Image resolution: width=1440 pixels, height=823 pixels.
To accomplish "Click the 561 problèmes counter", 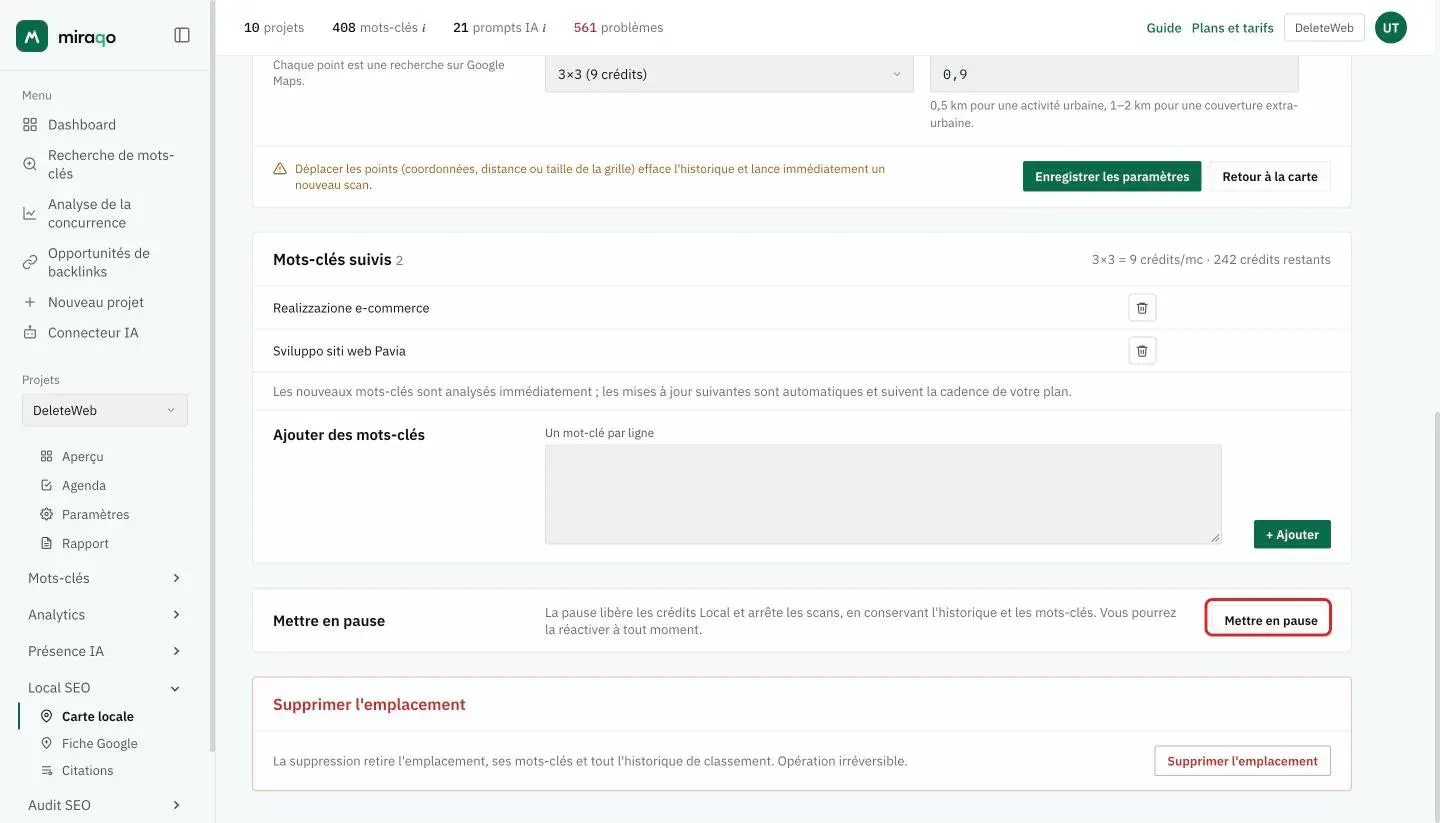I will pos(618,28).
